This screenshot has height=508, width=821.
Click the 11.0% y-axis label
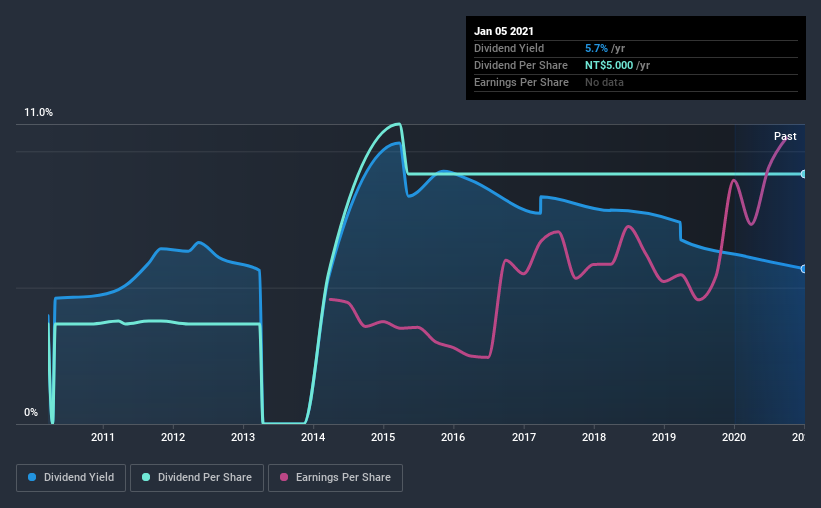pyautogui.click(x=38, y=113)
